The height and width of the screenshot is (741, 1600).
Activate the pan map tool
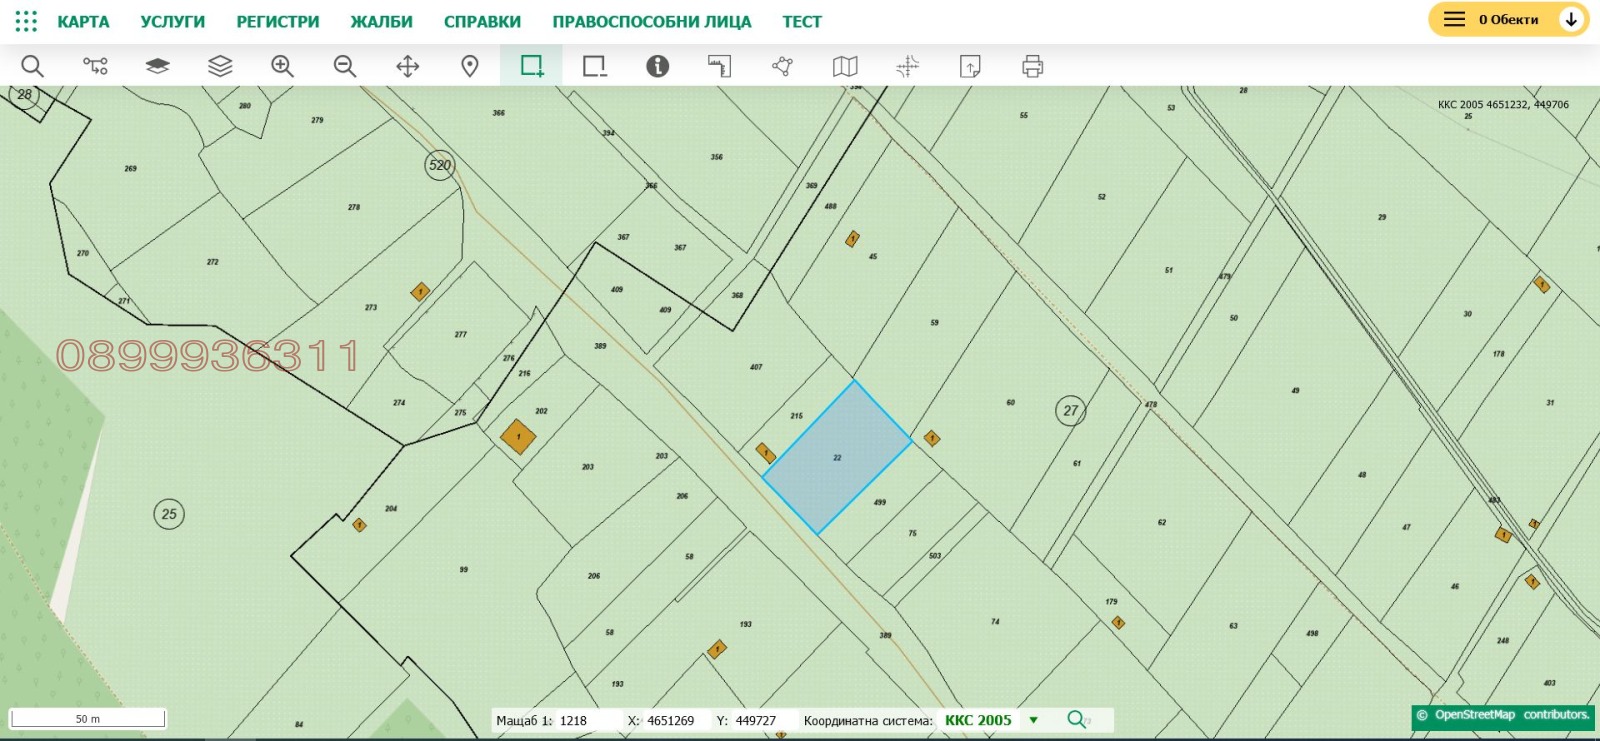click(407, 66)
